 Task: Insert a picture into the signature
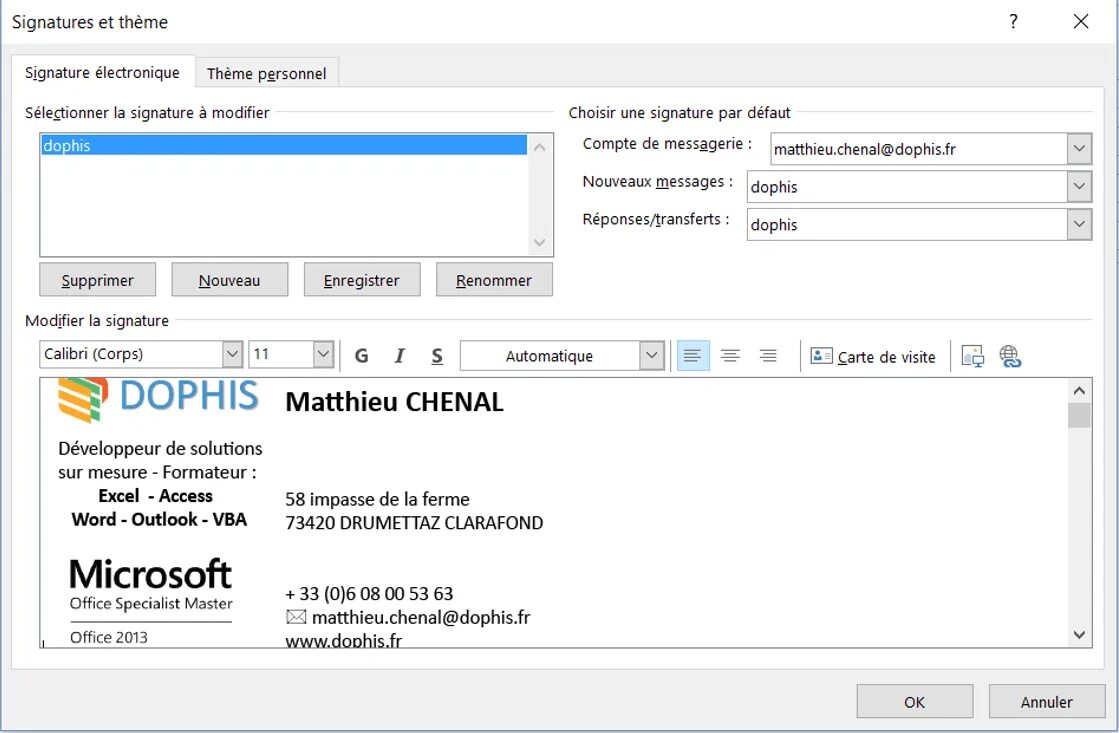pos(973,355)
